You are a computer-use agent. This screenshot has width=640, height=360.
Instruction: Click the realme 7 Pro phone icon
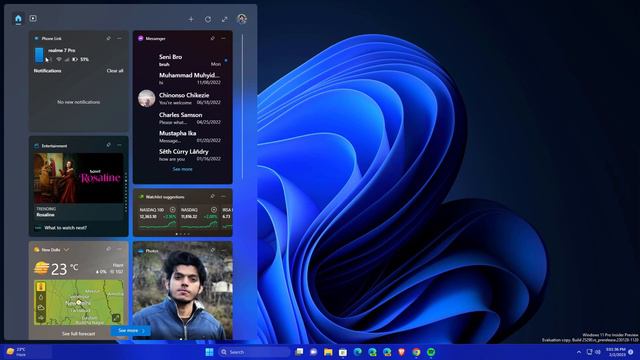pos(39,55)
